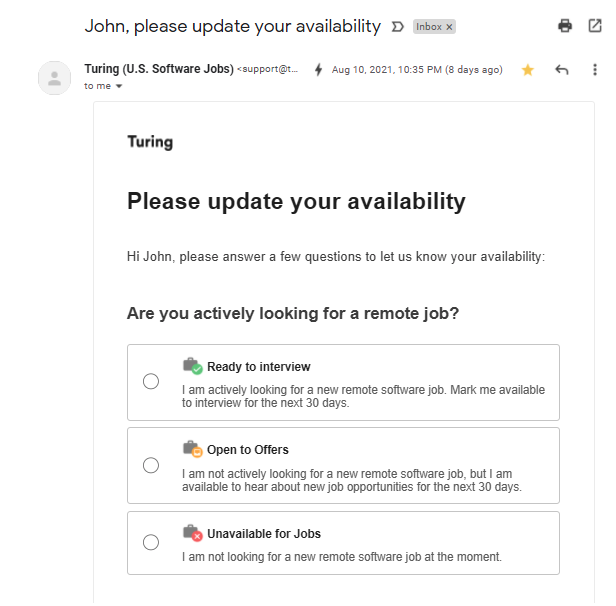Print this email with the printer icon
The width and height of the screenshot is (616, 606).
click(x=565, y=26)
